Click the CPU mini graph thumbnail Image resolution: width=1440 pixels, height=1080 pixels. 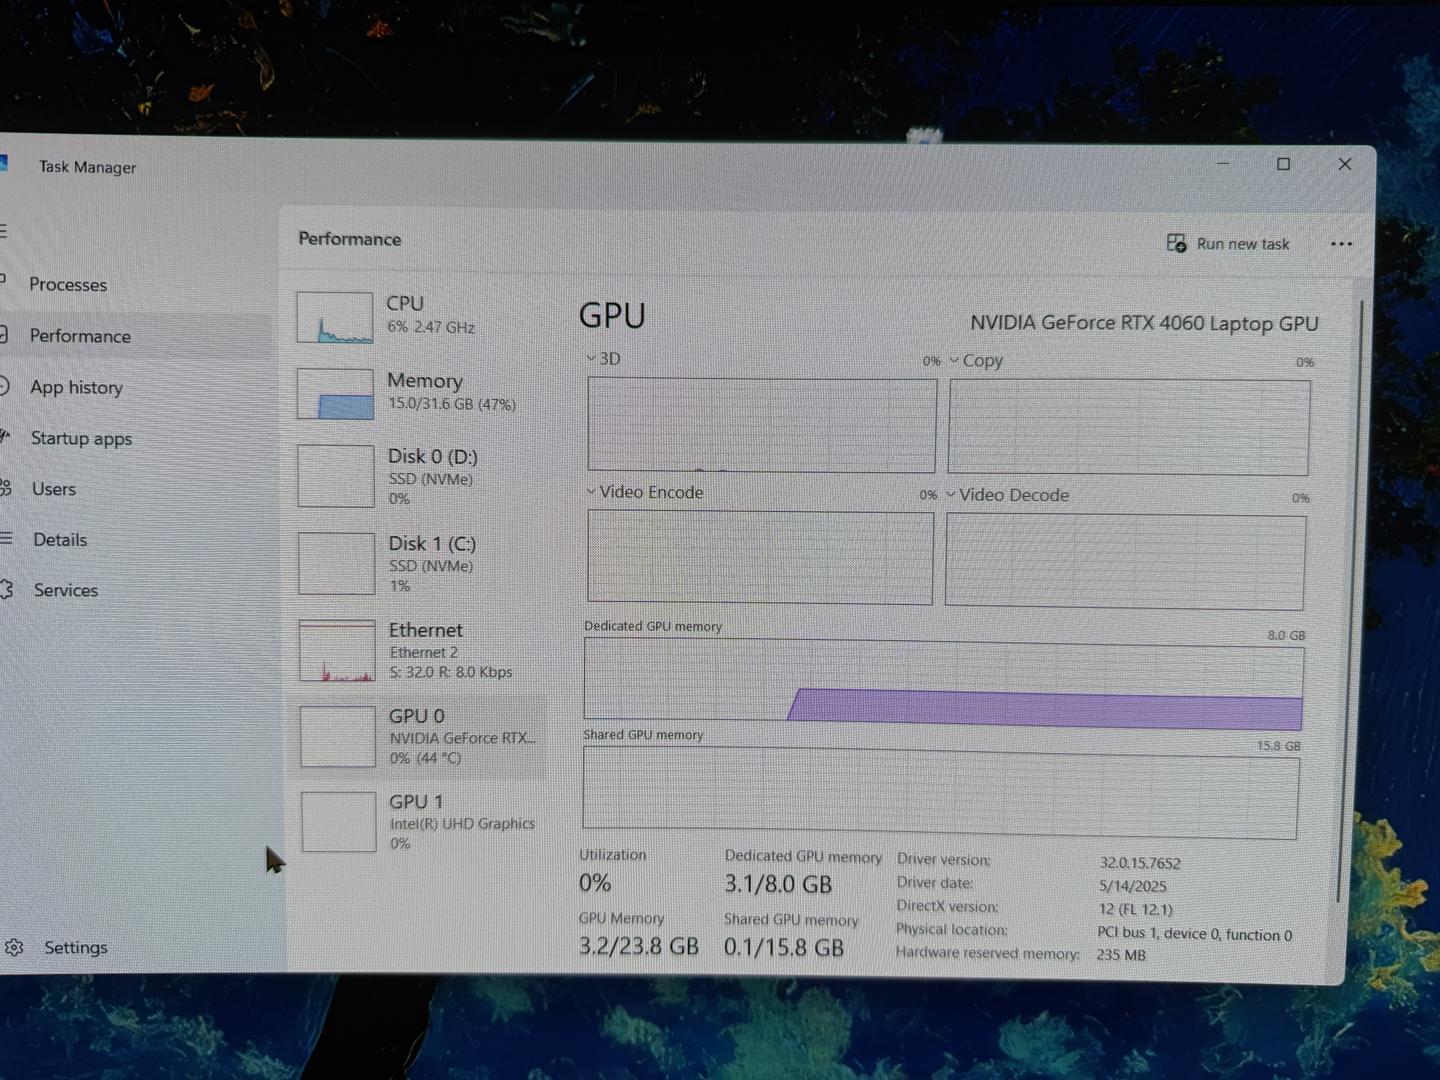[335, 317]
